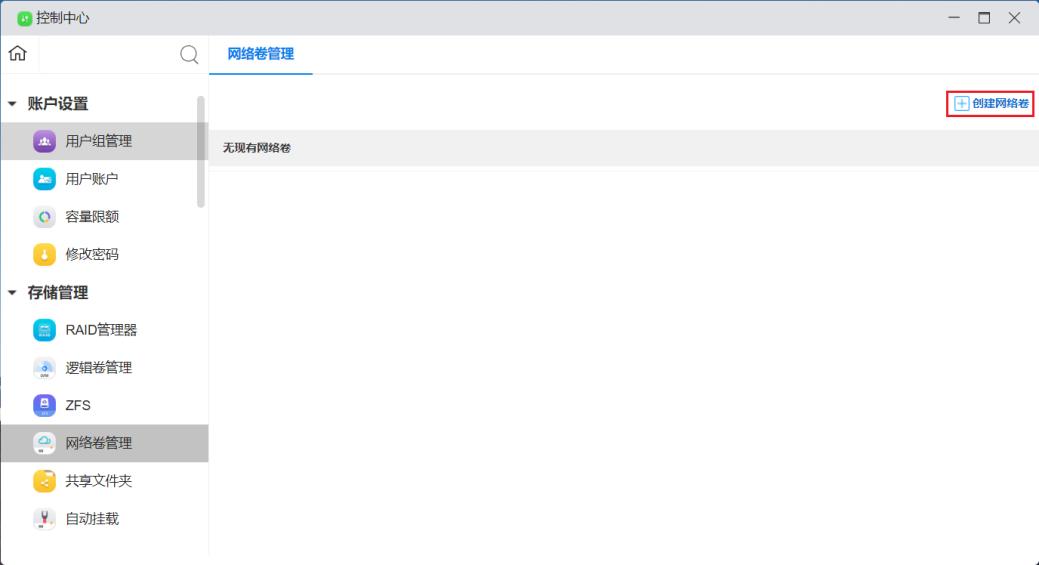
Task: Click the Logical Volume Management icon
Action: click(x=45, y=368)
